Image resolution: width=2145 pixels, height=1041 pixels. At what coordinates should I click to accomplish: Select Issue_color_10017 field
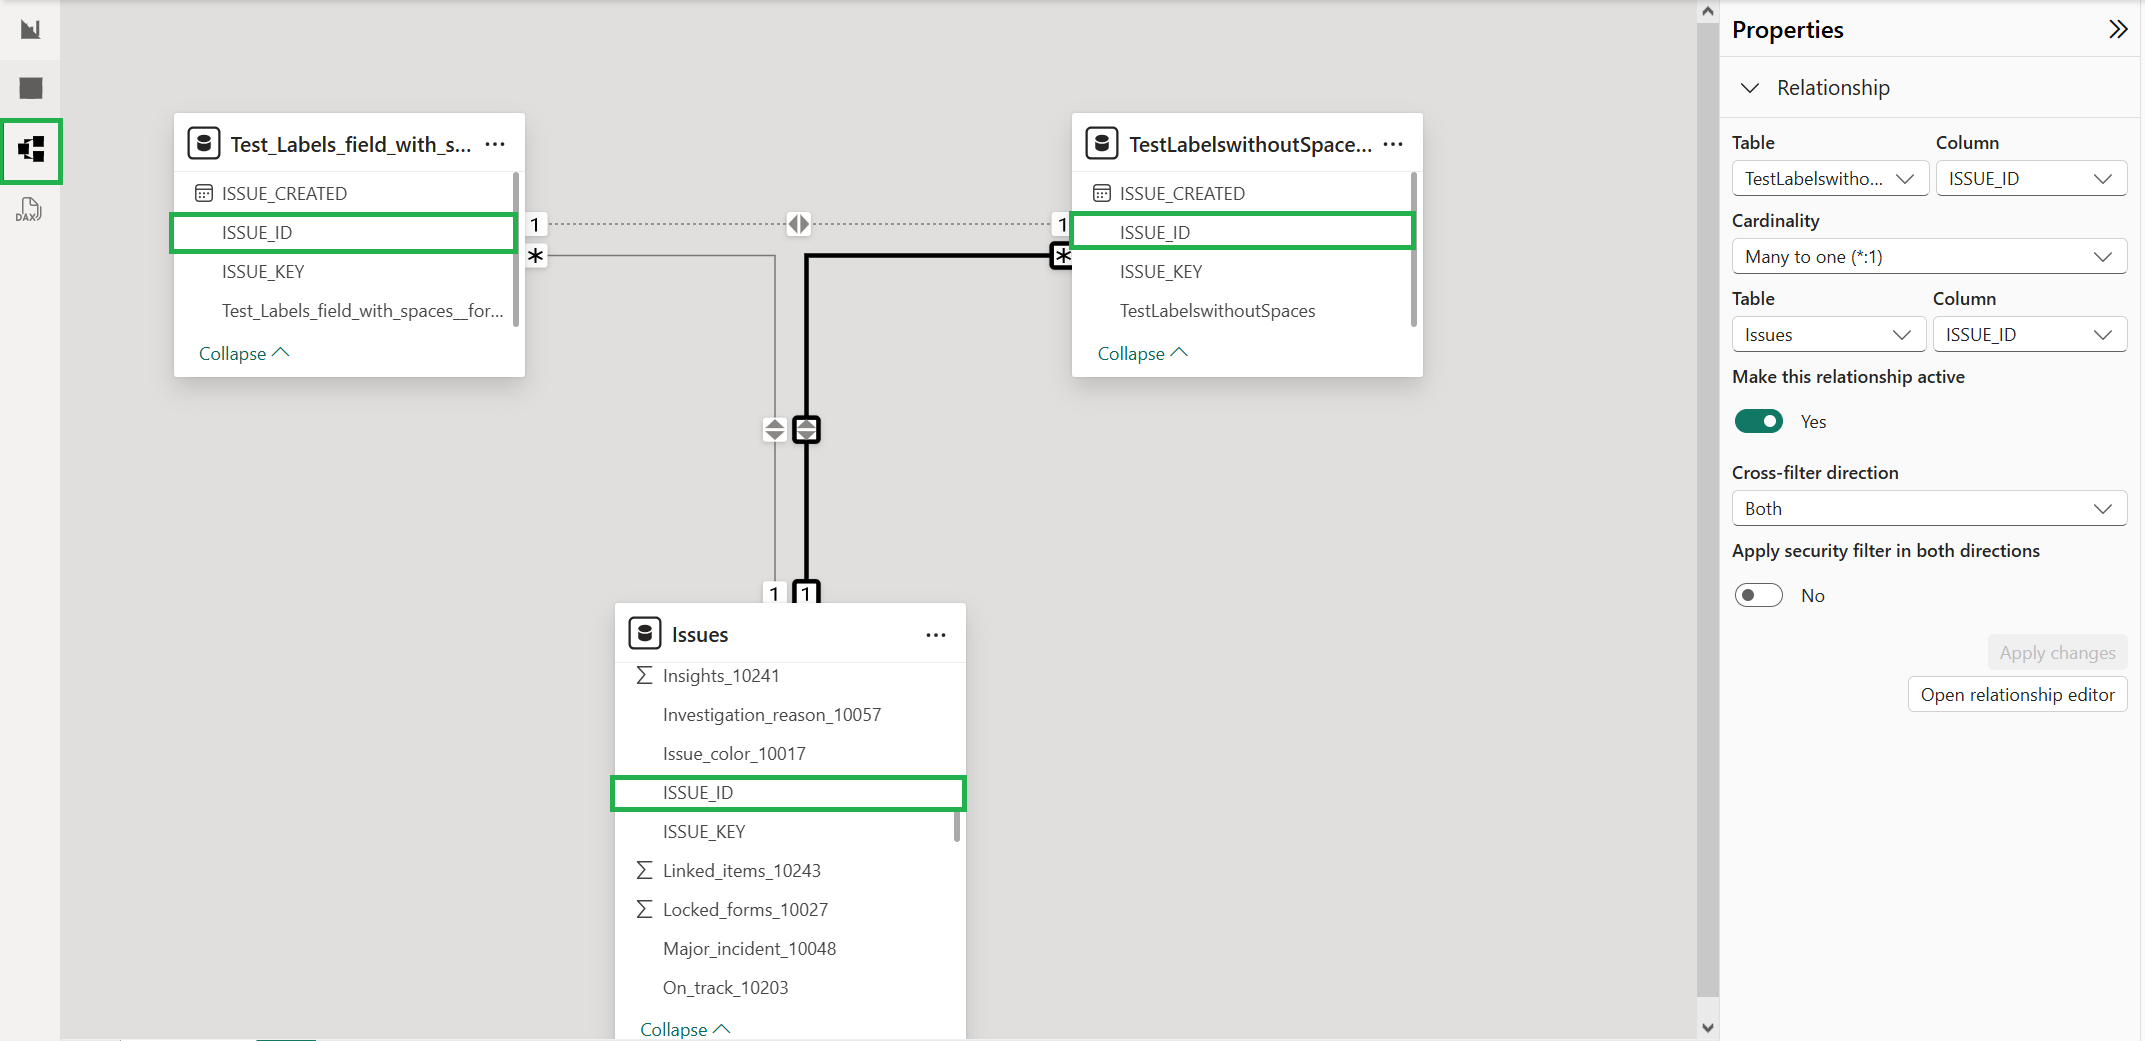(784, 754)
